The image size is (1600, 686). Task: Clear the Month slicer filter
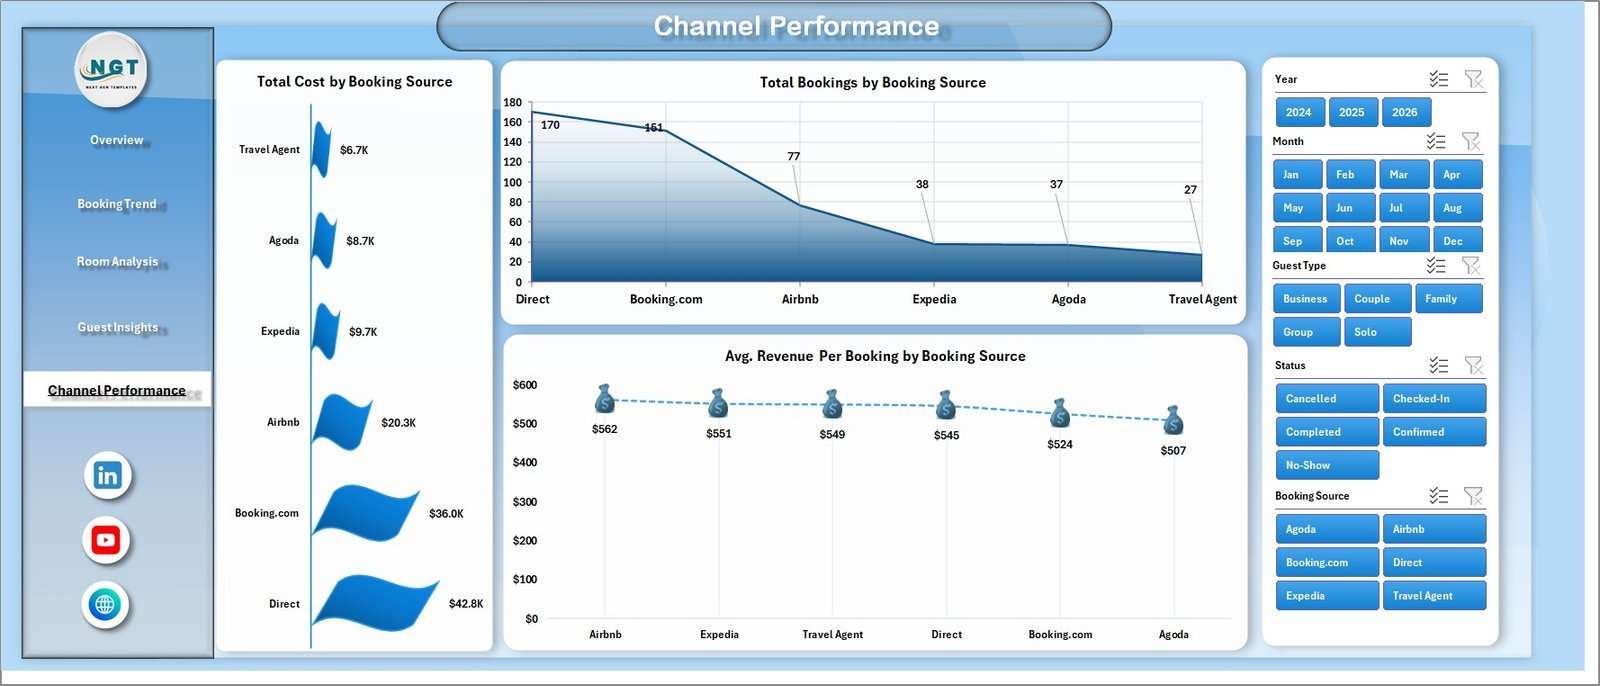click(x=1471, y=141)
